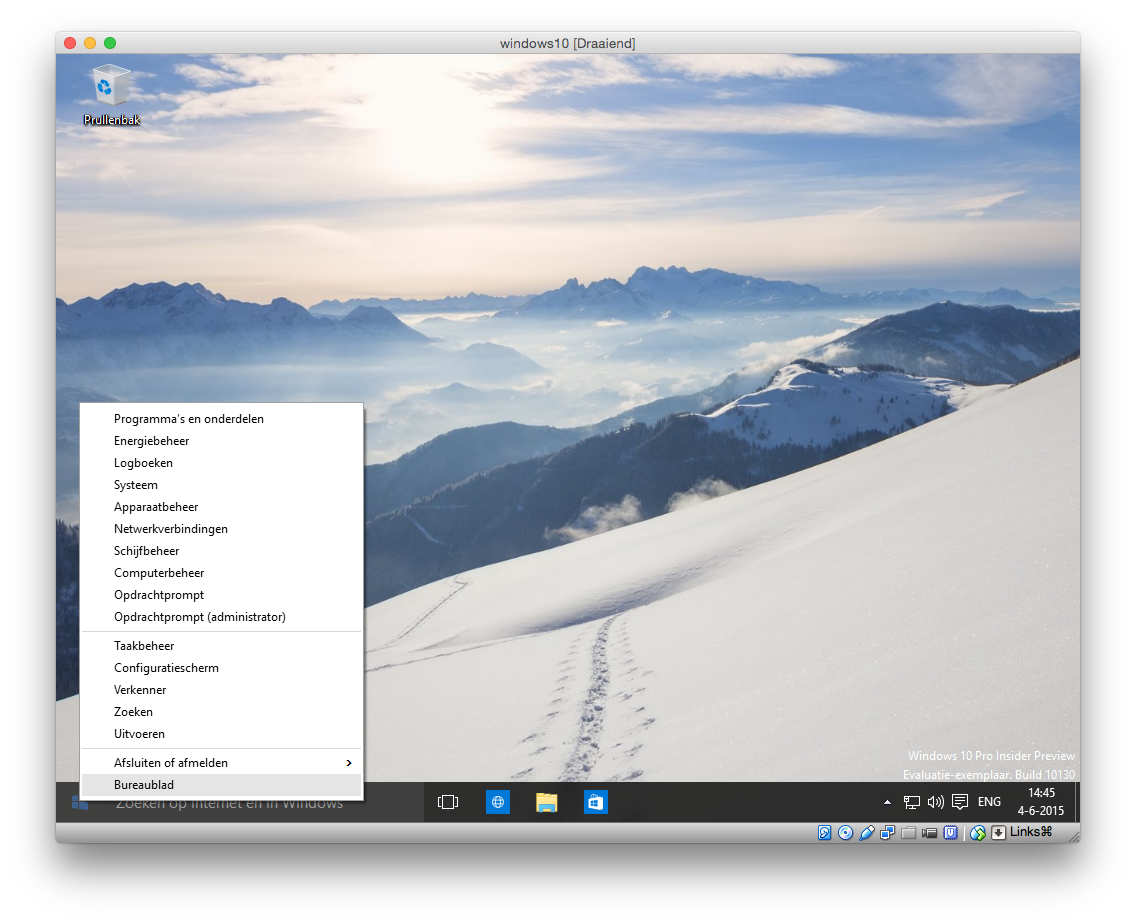
Task: Click the Task View taskbar icon
Action: point(448,802)
